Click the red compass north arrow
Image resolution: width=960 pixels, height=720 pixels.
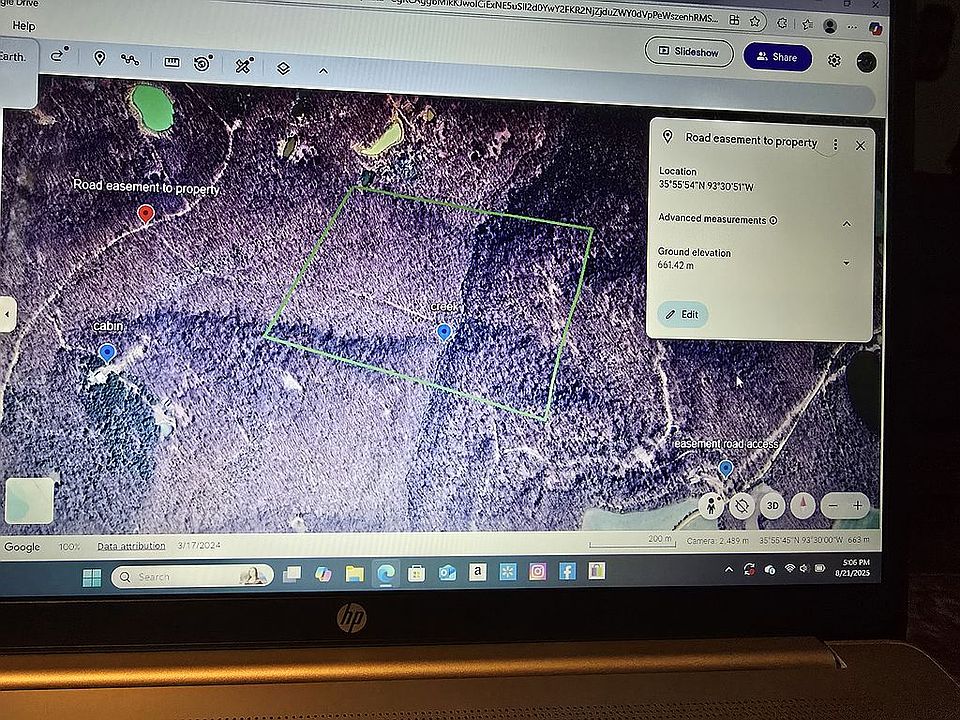pyautogui.click(x=802, y=506)
